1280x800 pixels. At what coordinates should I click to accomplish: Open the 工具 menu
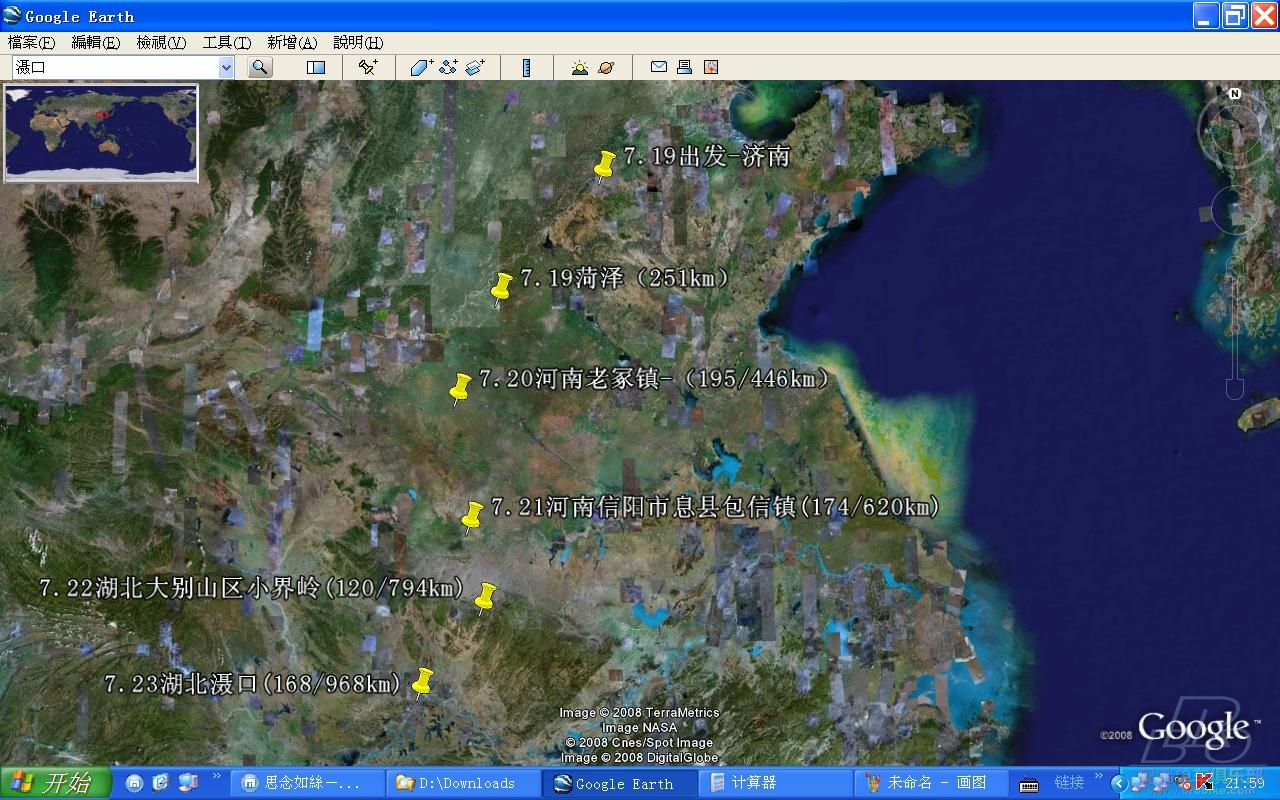coord(227,42)
